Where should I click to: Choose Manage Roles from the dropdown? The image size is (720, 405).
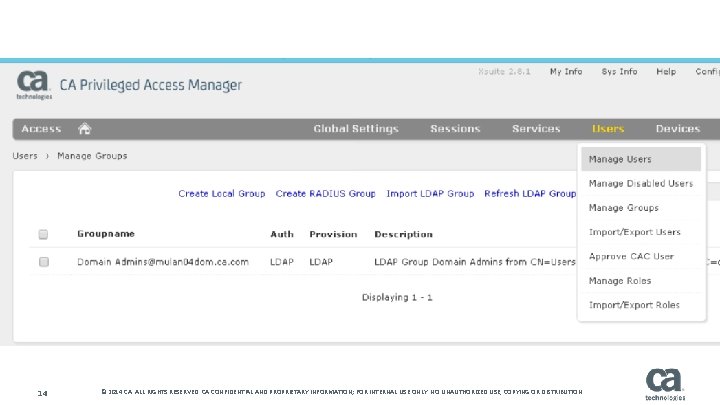pyautogui.click(x=641, y=281)
